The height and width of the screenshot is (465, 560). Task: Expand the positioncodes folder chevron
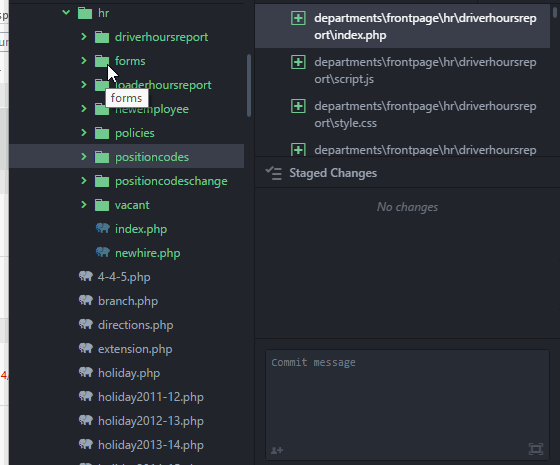click(84, 156)
